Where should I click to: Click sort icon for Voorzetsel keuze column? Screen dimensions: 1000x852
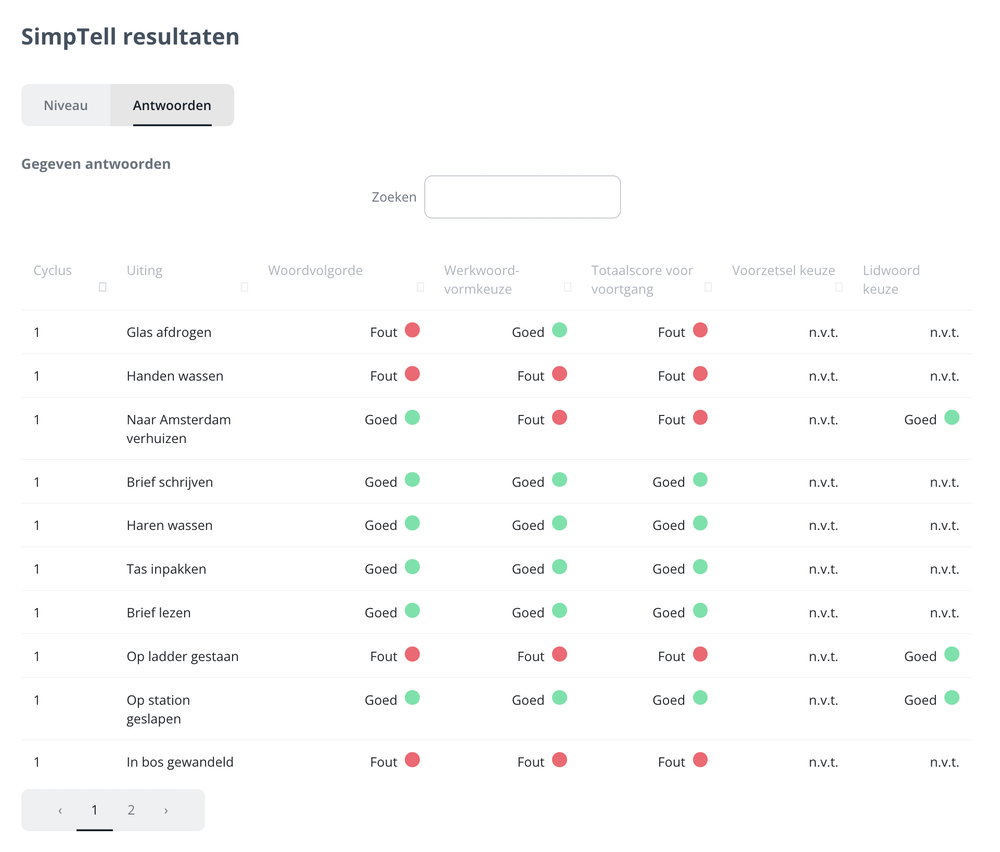[839, 288]
